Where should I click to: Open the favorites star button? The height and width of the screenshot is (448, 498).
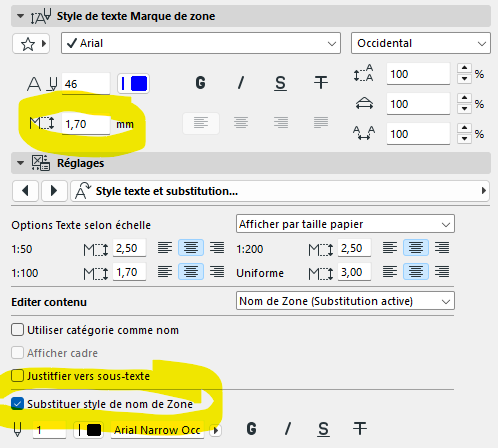click(x=31, y=44)
